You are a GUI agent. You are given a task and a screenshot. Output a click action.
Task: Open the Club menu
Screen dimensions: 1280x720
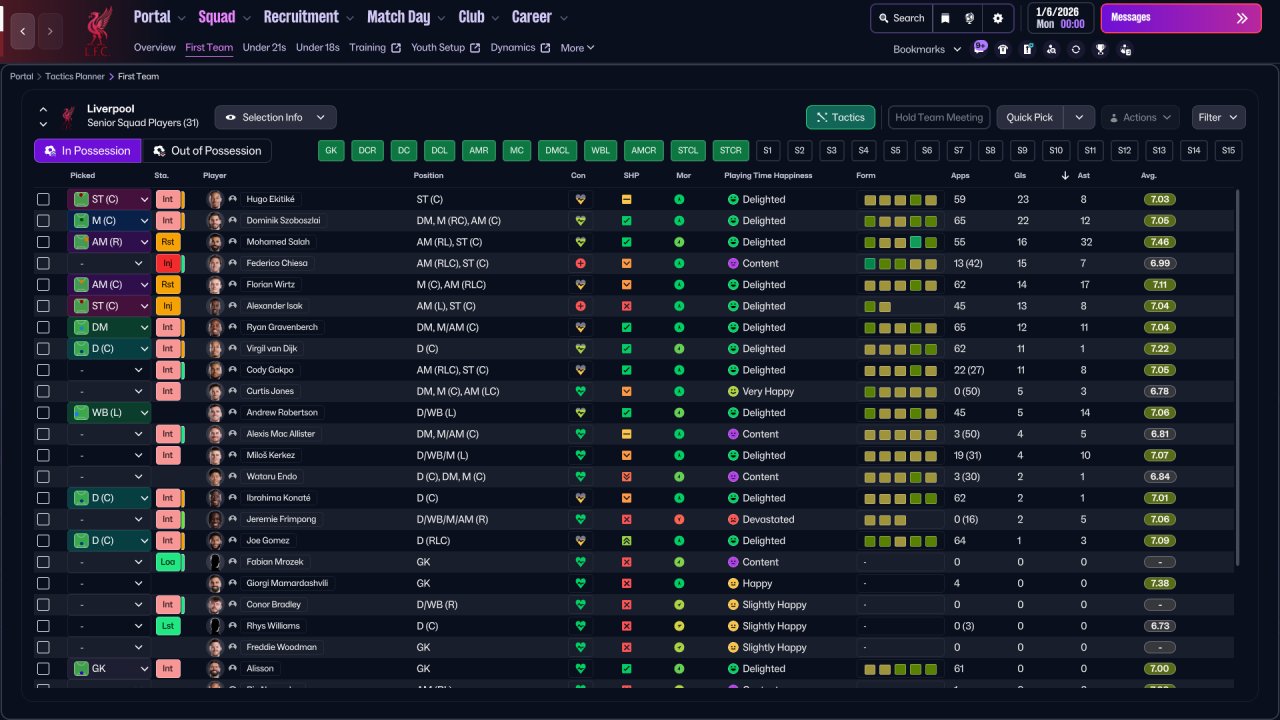pyautogui.click(x=479, y=17)
